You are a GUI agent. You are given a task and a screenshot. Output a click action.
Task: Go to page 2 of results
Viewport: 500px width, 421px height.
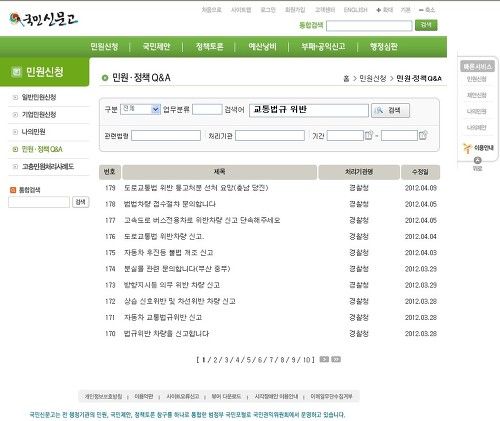pos(215,360)
